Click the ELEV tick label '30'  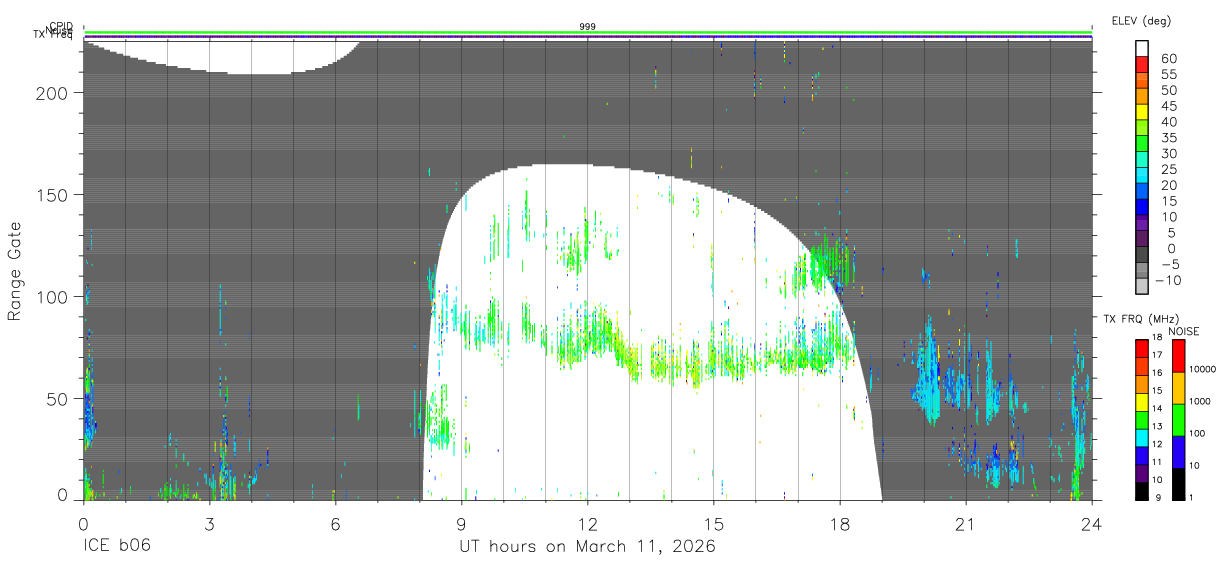[1169, 154]
